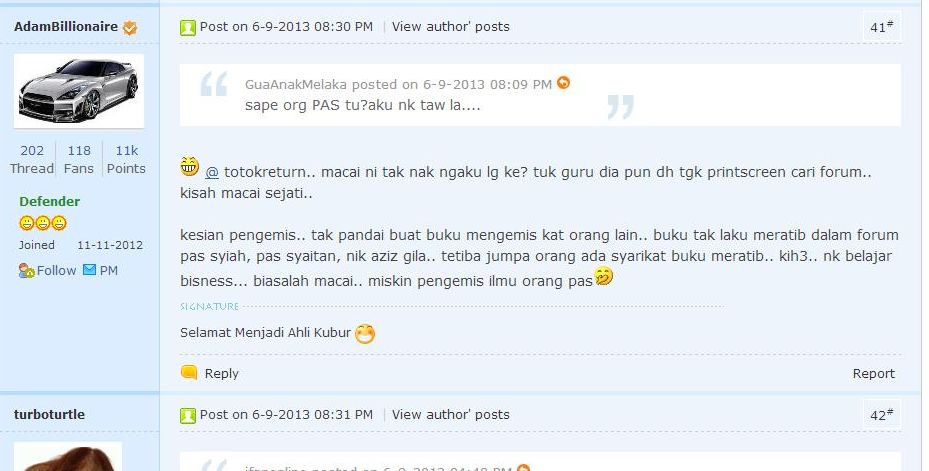
Task: View author's posts for post 42
Action: [450, 415]
